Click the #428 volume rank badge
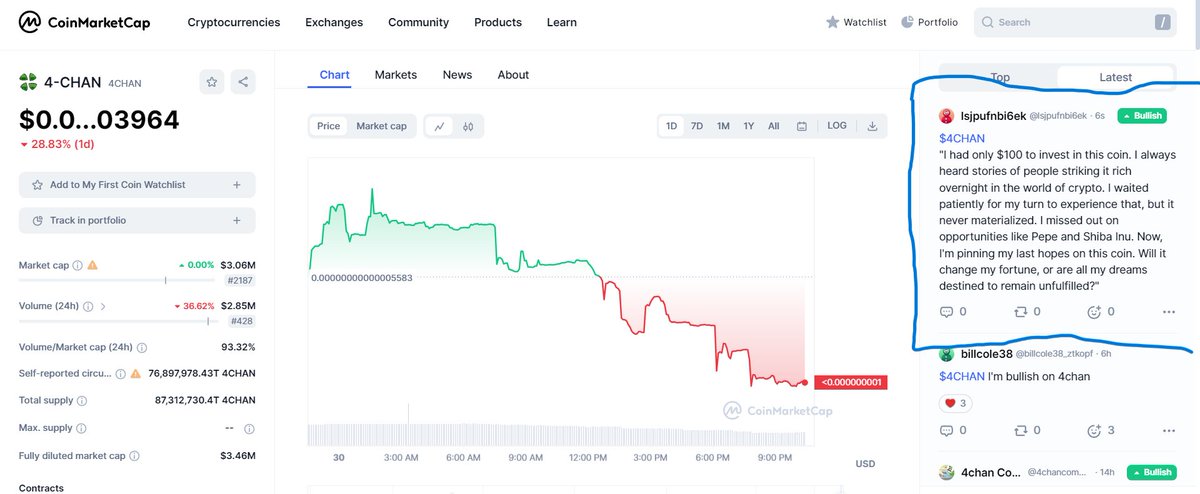Screen dimensions: 1200x494 242,322
